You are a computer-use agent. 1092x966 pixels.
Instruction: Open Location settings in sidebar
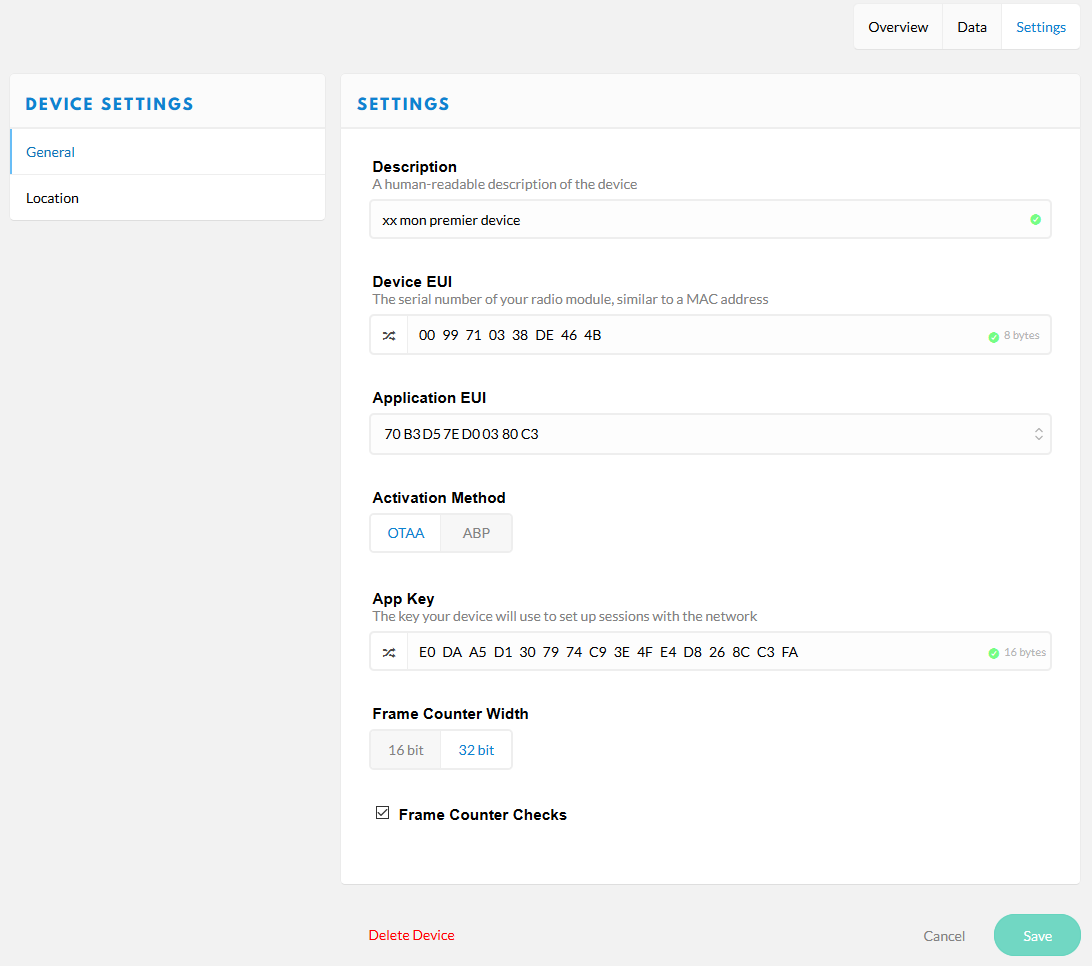coord(168,198)
